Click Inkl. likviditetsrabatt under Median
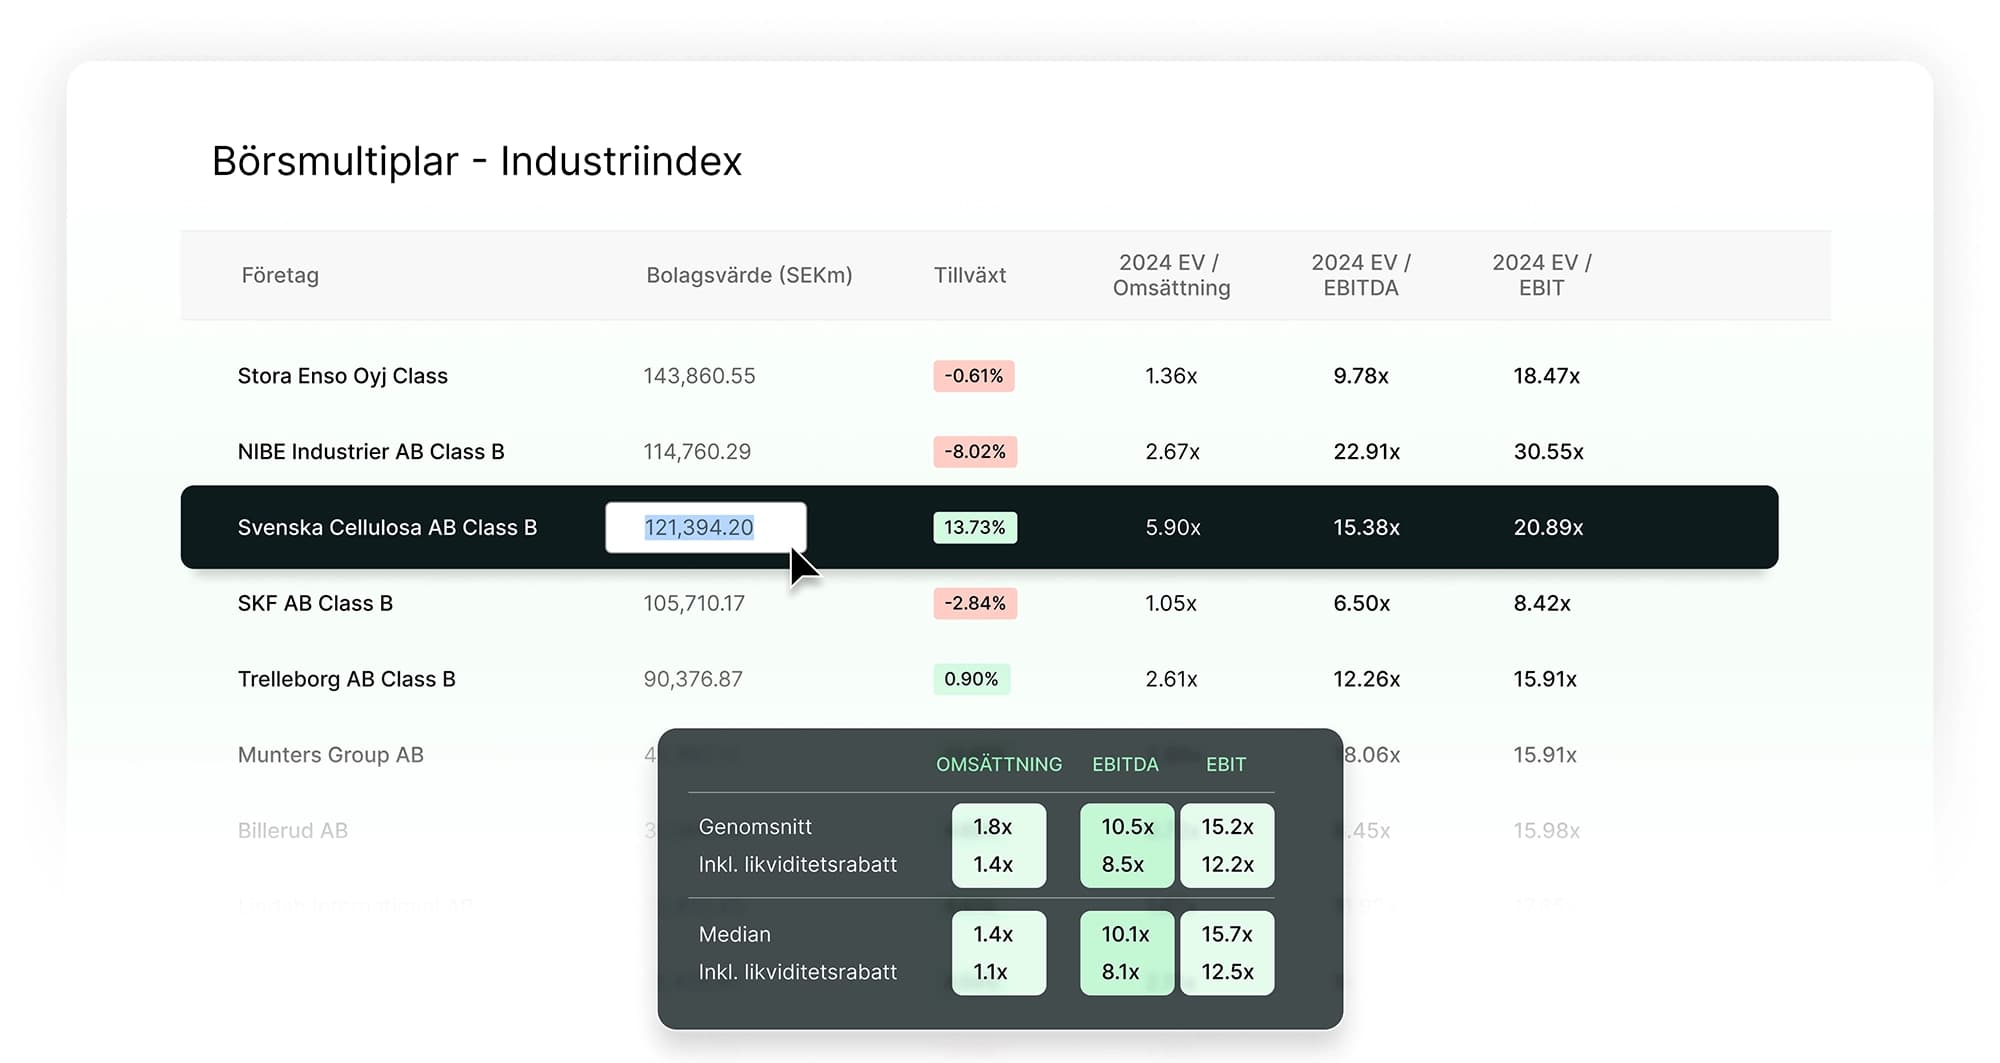 point(798,972)
